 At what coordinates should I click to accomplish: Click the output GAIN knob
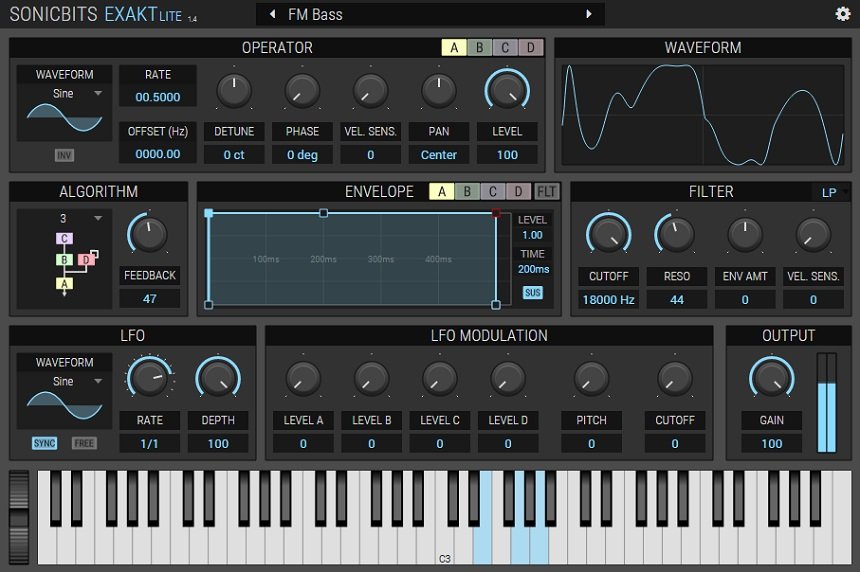tap(771, 378)
